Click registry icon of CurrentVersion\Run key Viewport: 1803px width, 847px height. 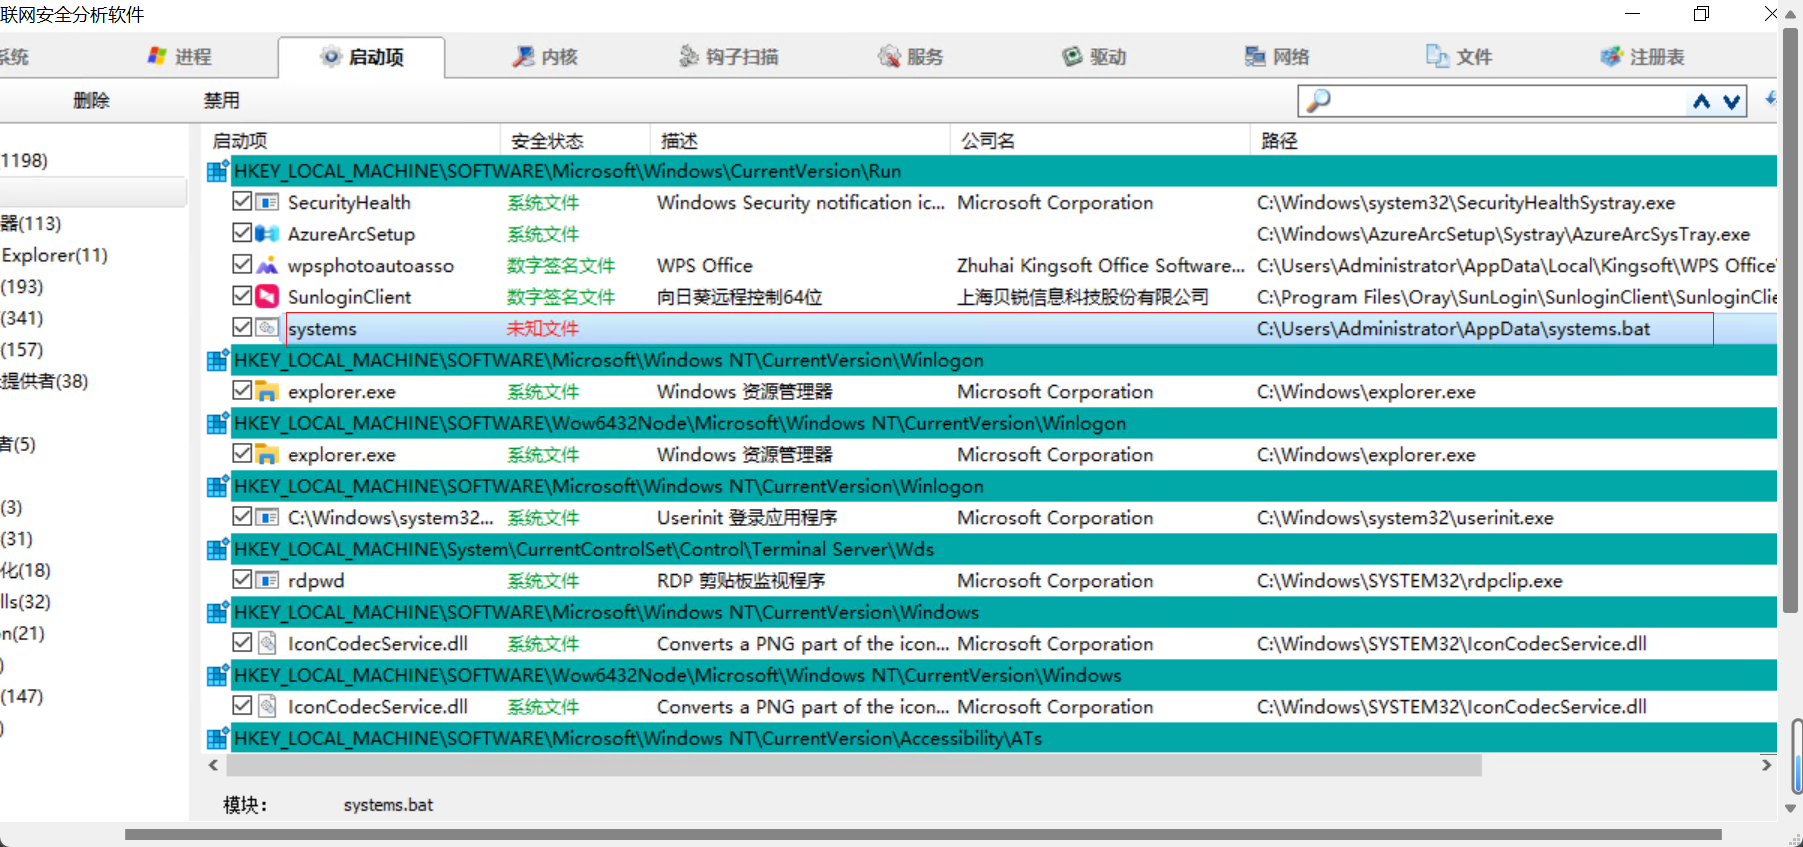click(217, 172)
